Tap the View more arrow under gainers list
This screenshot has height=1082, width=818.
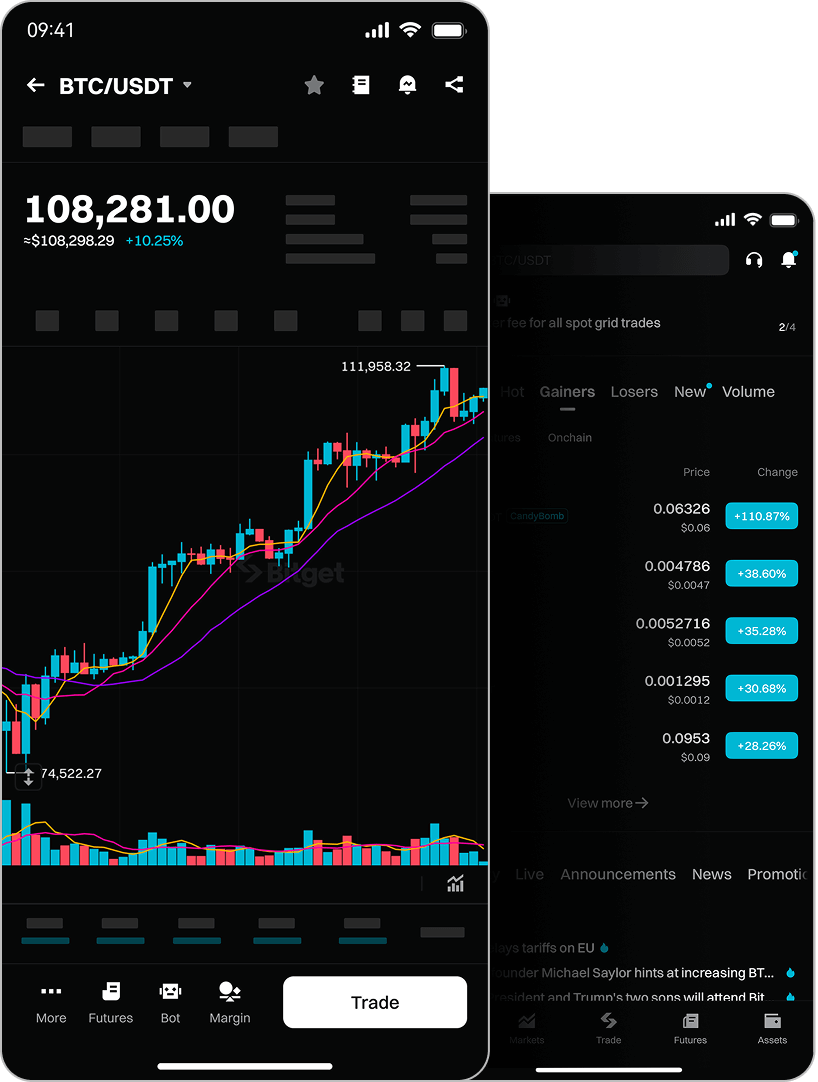[607, 802]
